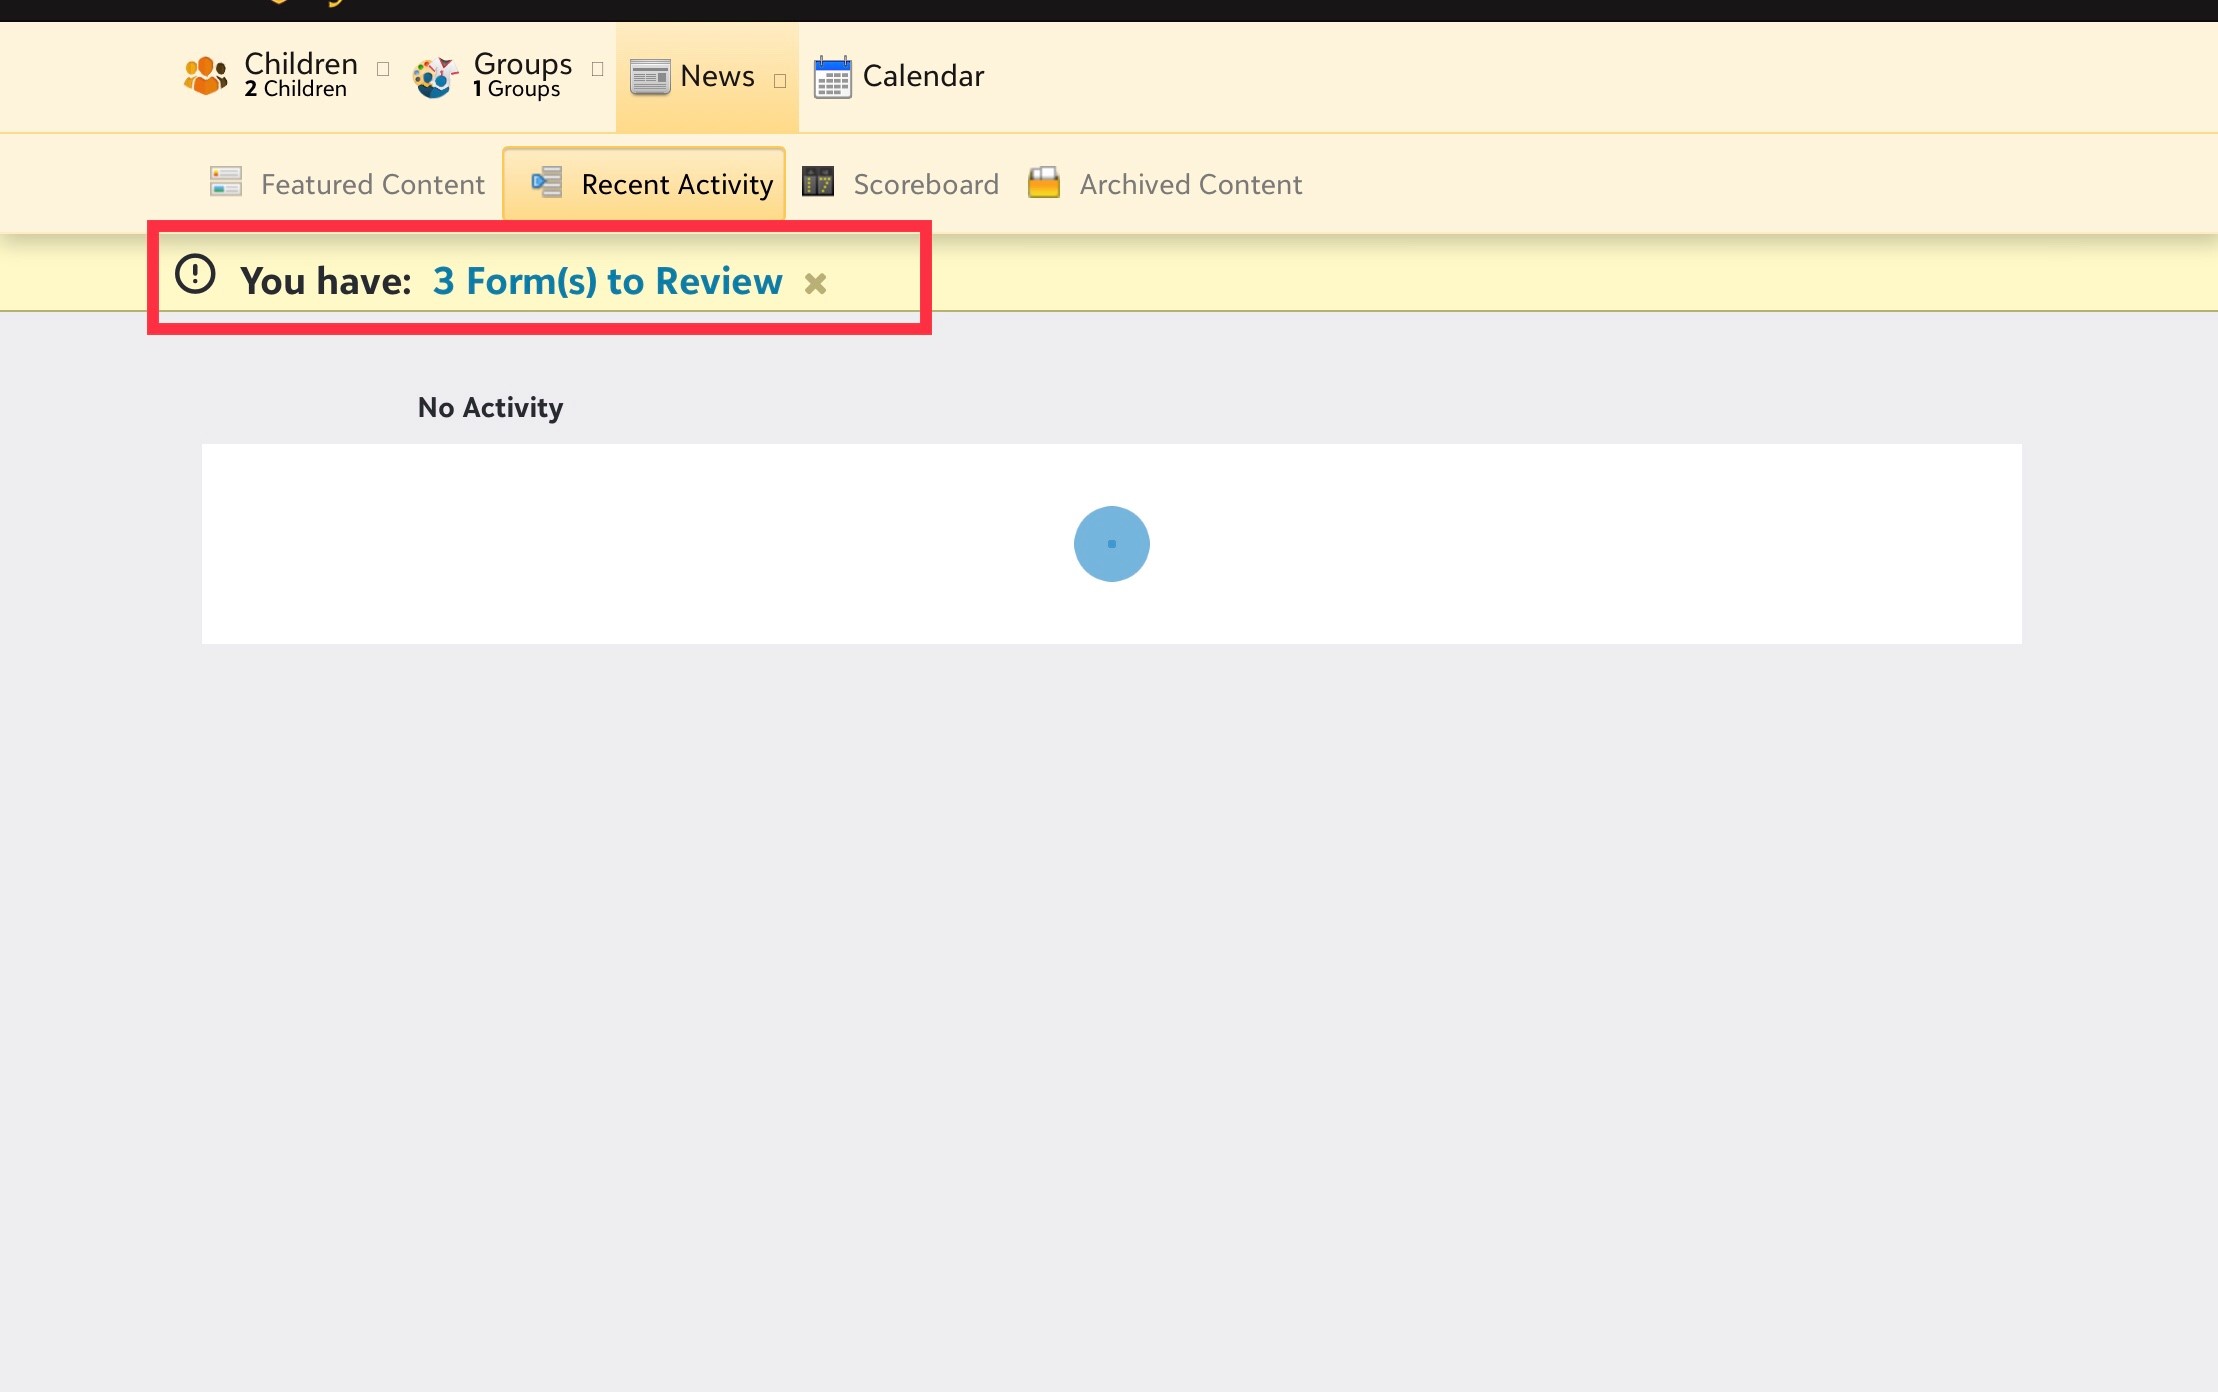This screenshot has height=1392, width=2218.
Task: Expand the News dropdown arrow
Action: pyautogui.click(x=780, y=81)
